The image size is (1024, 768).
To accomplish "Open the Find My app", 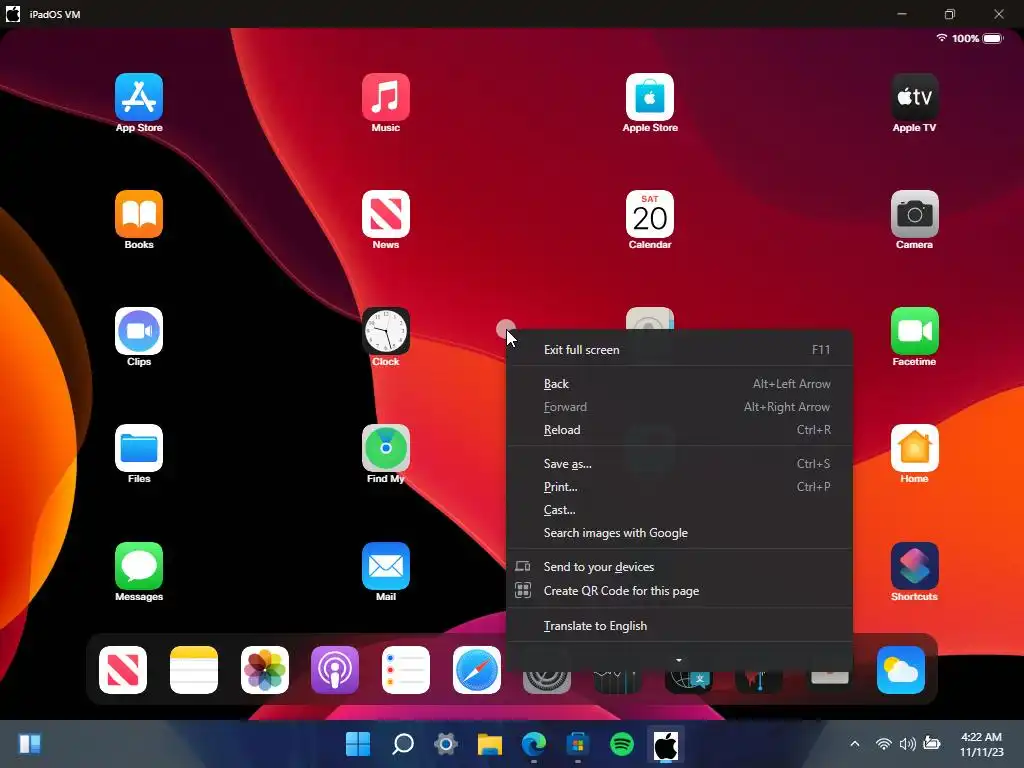I will click(385, 448).
